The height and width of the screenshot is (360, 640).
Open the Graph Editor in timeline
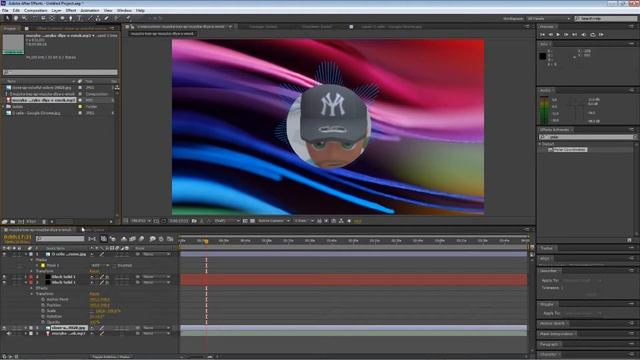[170, 239]
